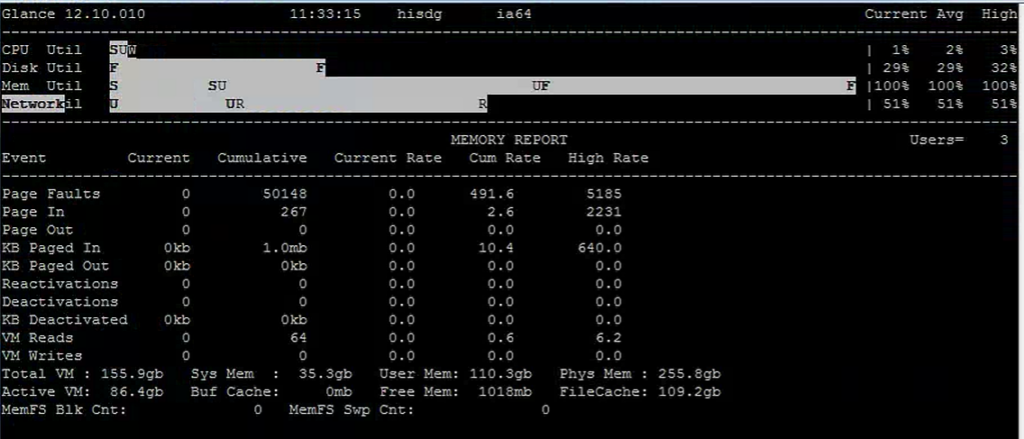Click the Mem Util usage bar
Screen dimensions: 1024x439
(x=483, y=86)
